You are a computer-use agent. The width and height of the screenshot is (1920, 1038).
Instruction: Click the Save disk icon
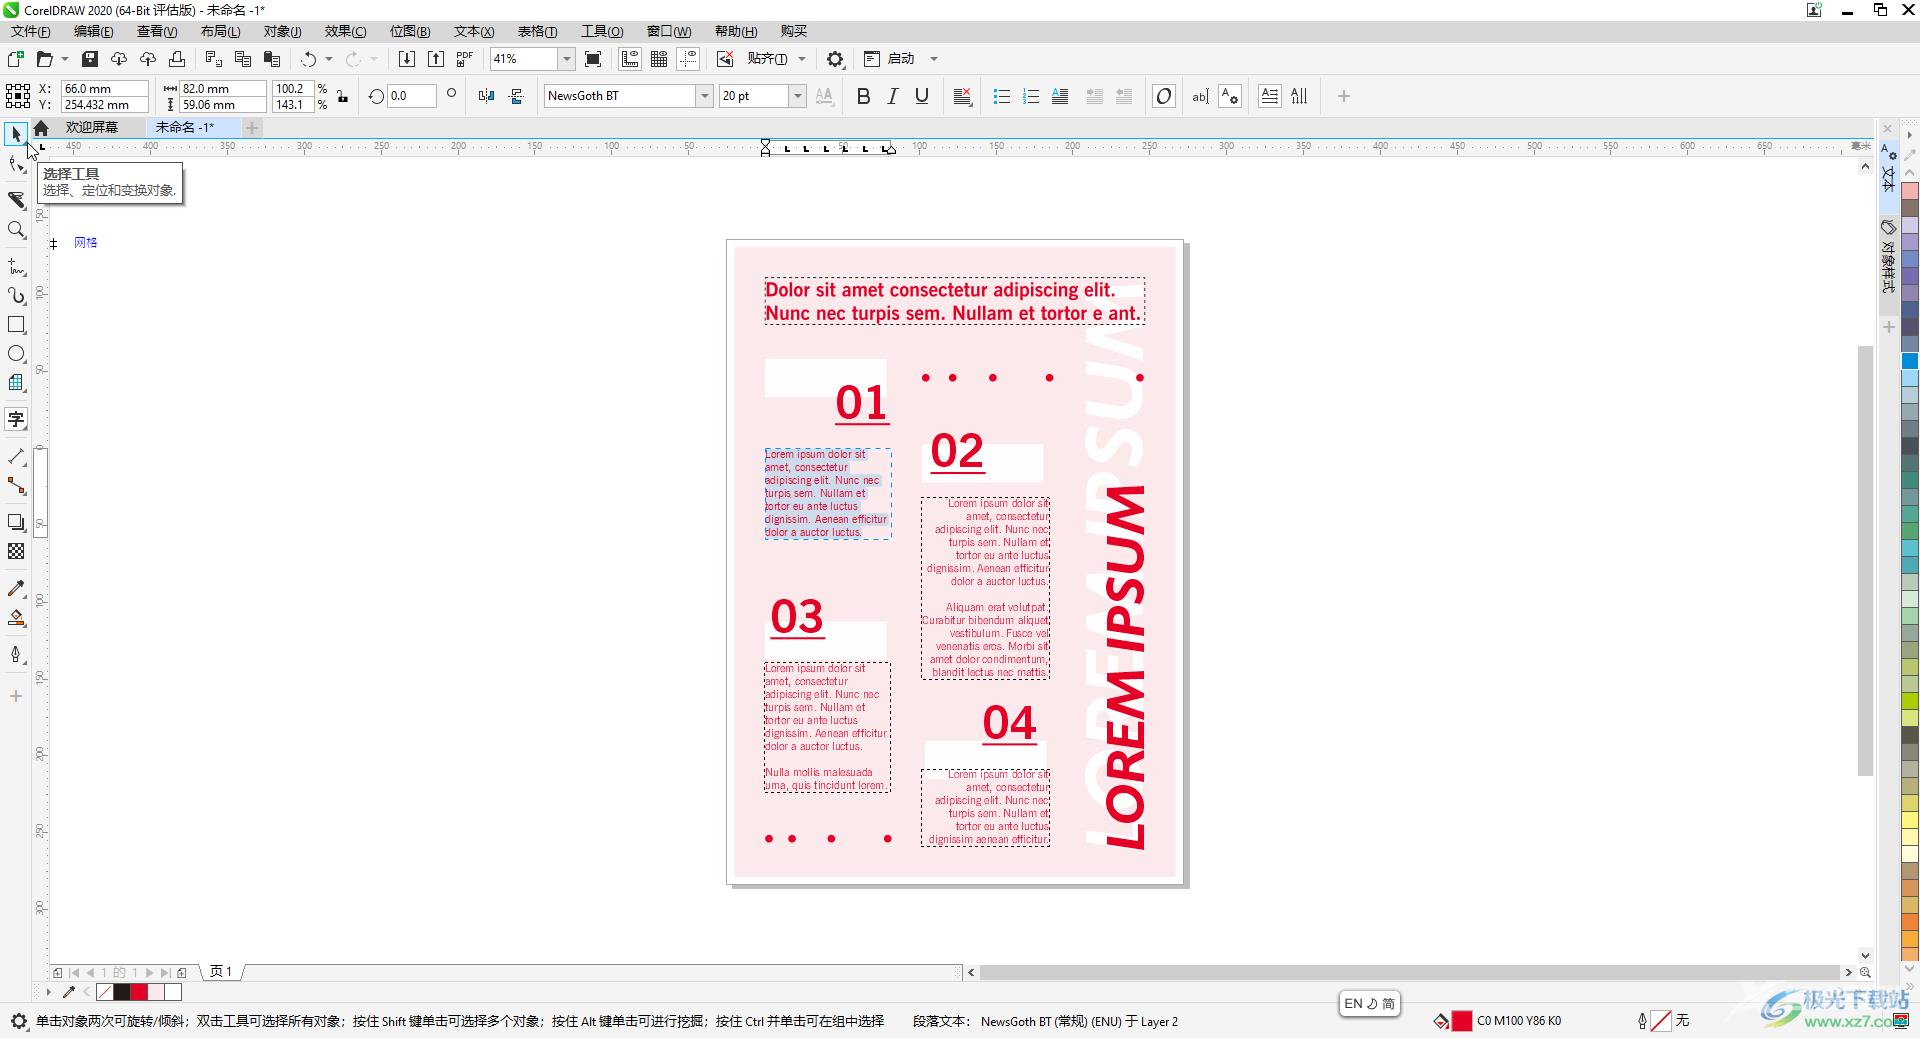(x=90, y=59)
